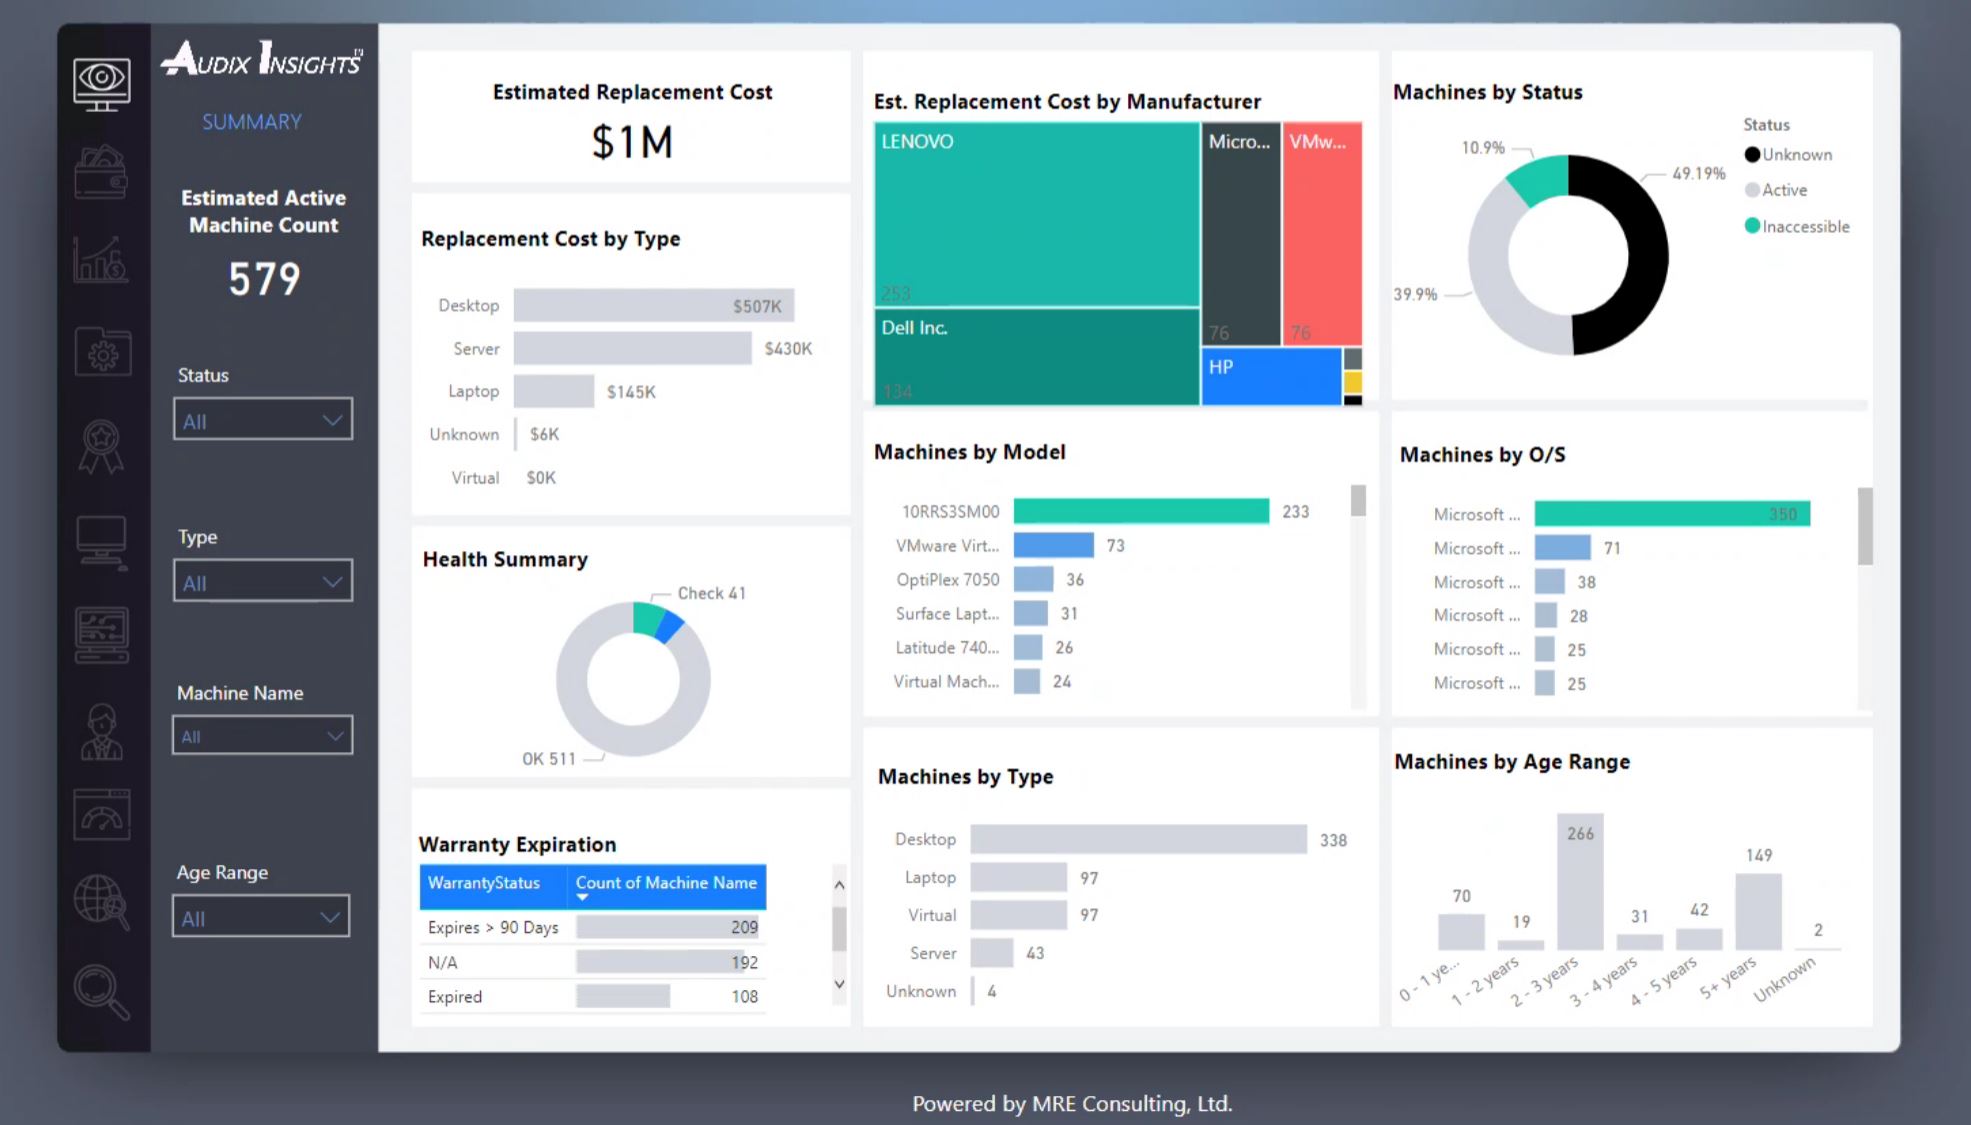Open the award ribbon badge icon
1971x1125 pixels.
click(102, 446)
